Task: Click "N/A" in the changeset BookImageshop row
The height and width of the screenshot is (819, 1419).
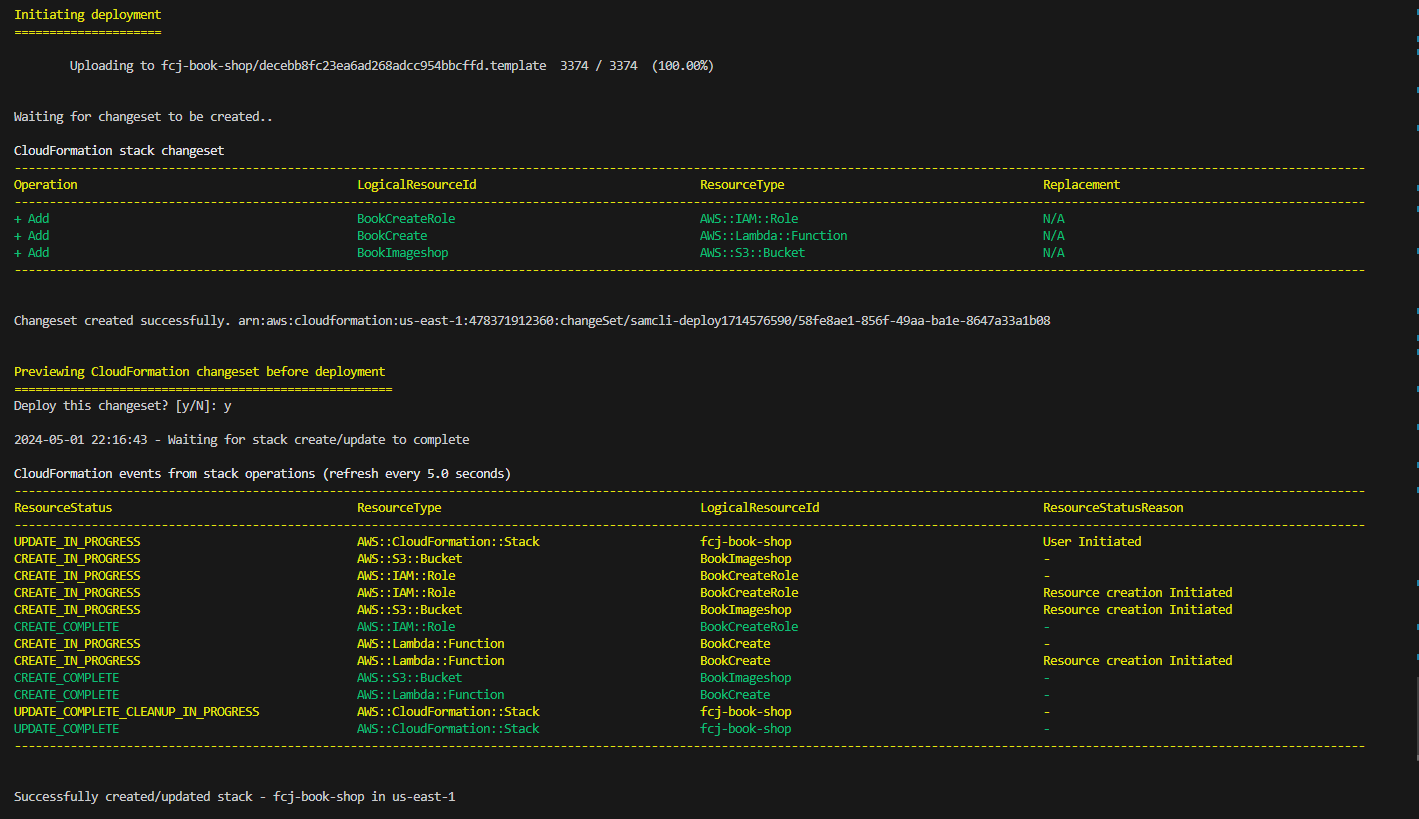Action: [x=1053, y=253]
